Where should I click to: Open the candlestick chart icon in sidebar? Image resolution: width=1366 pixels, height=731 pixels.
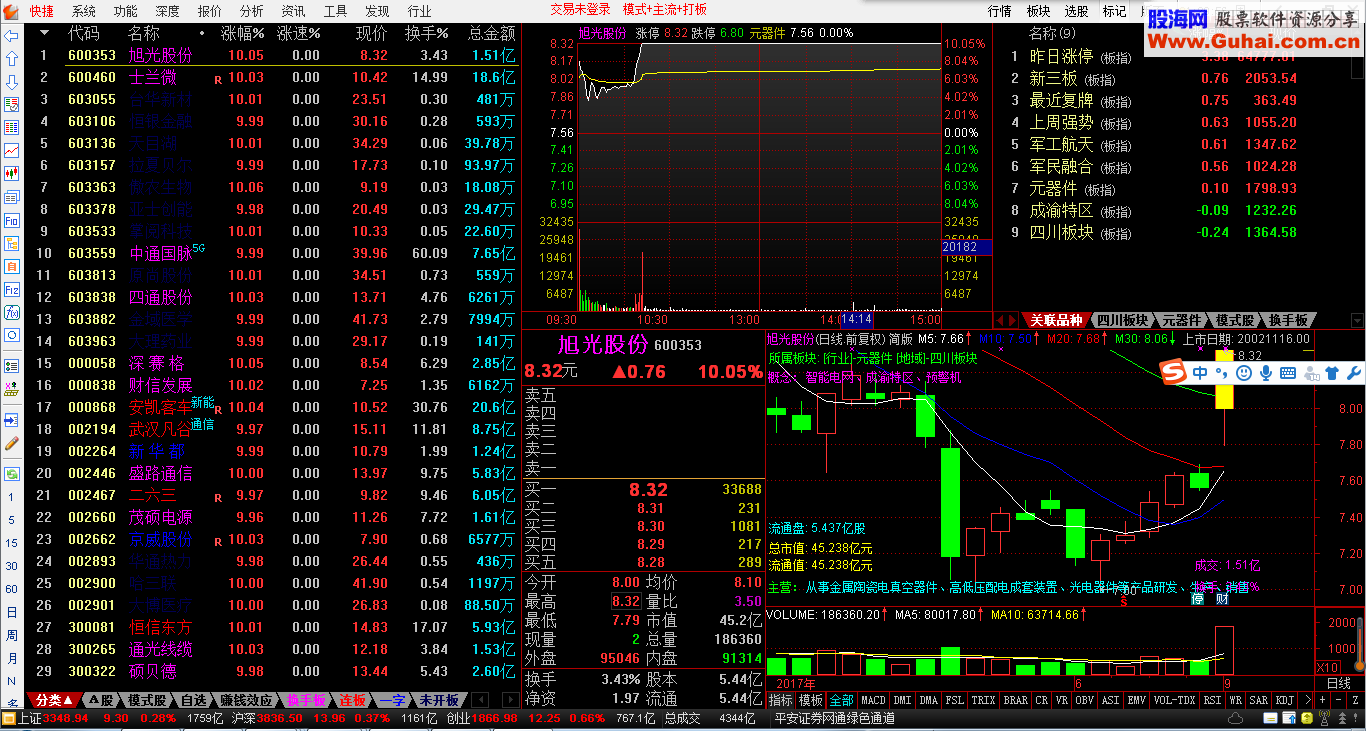[x=11, y=173]
